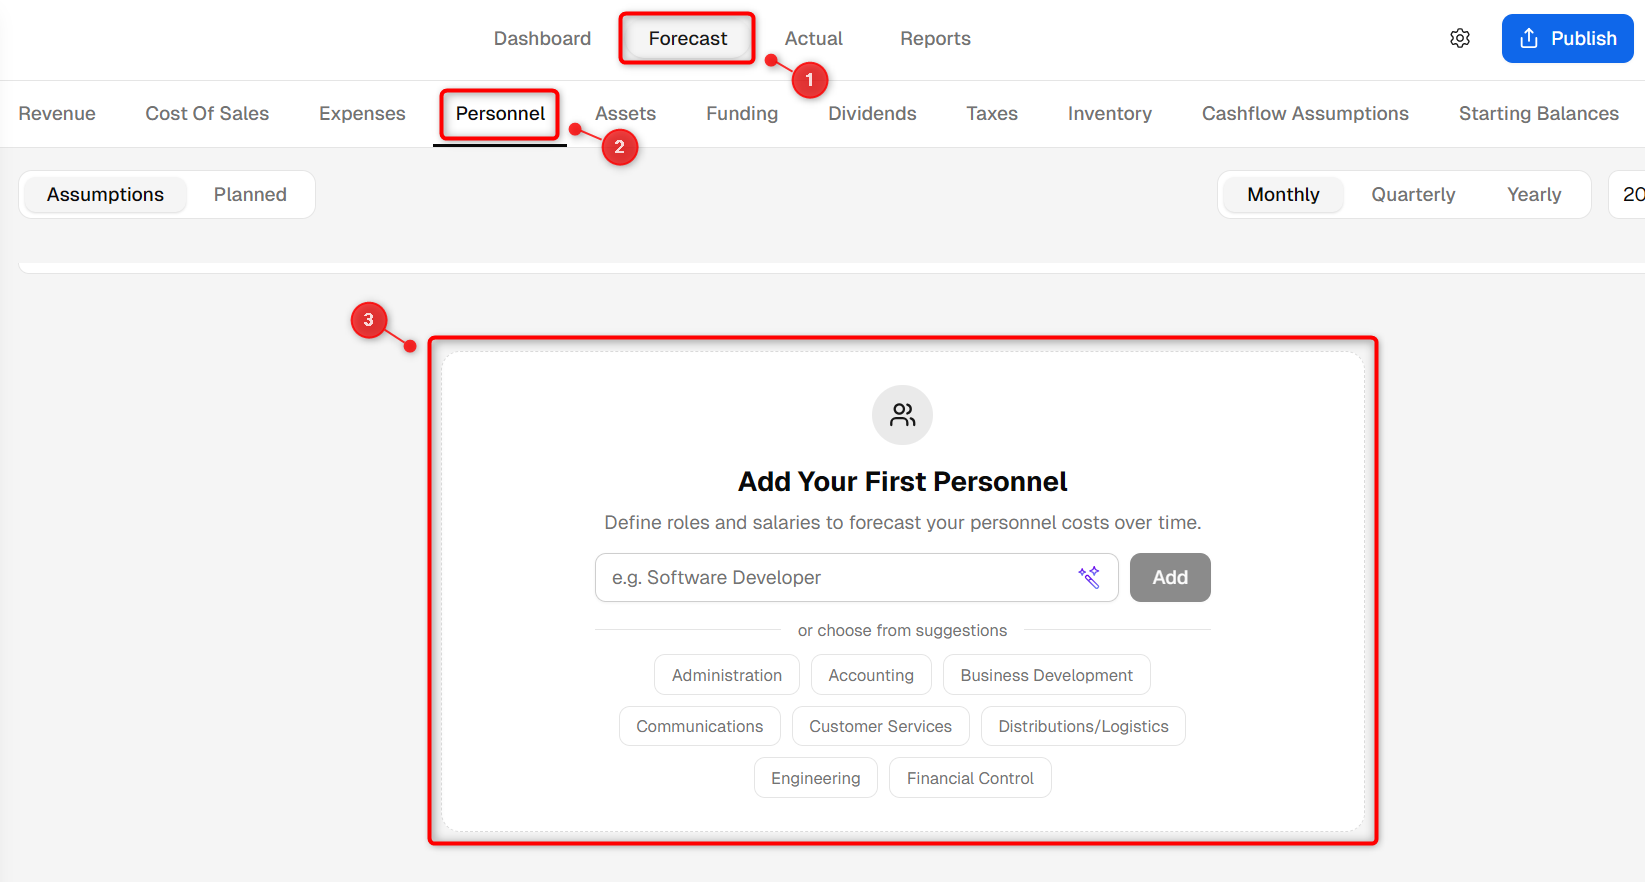Screen dimensions: 1645x882
Task: Switch to Planned view
Action: (x=250, y=194)
